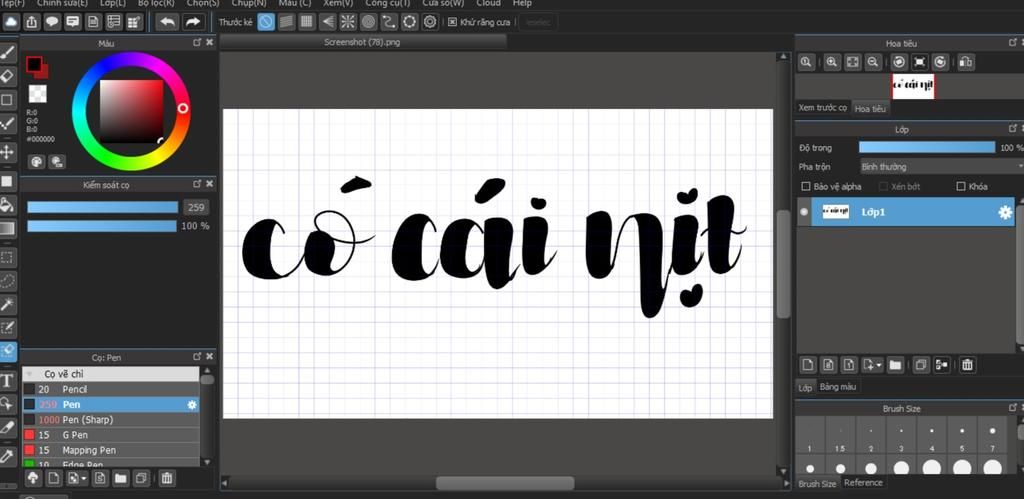Image resolution: width=1024 pixels, height=499 pixels.
Task: Hide the Lớp1 layer visibility
Action: pos(804,212)
